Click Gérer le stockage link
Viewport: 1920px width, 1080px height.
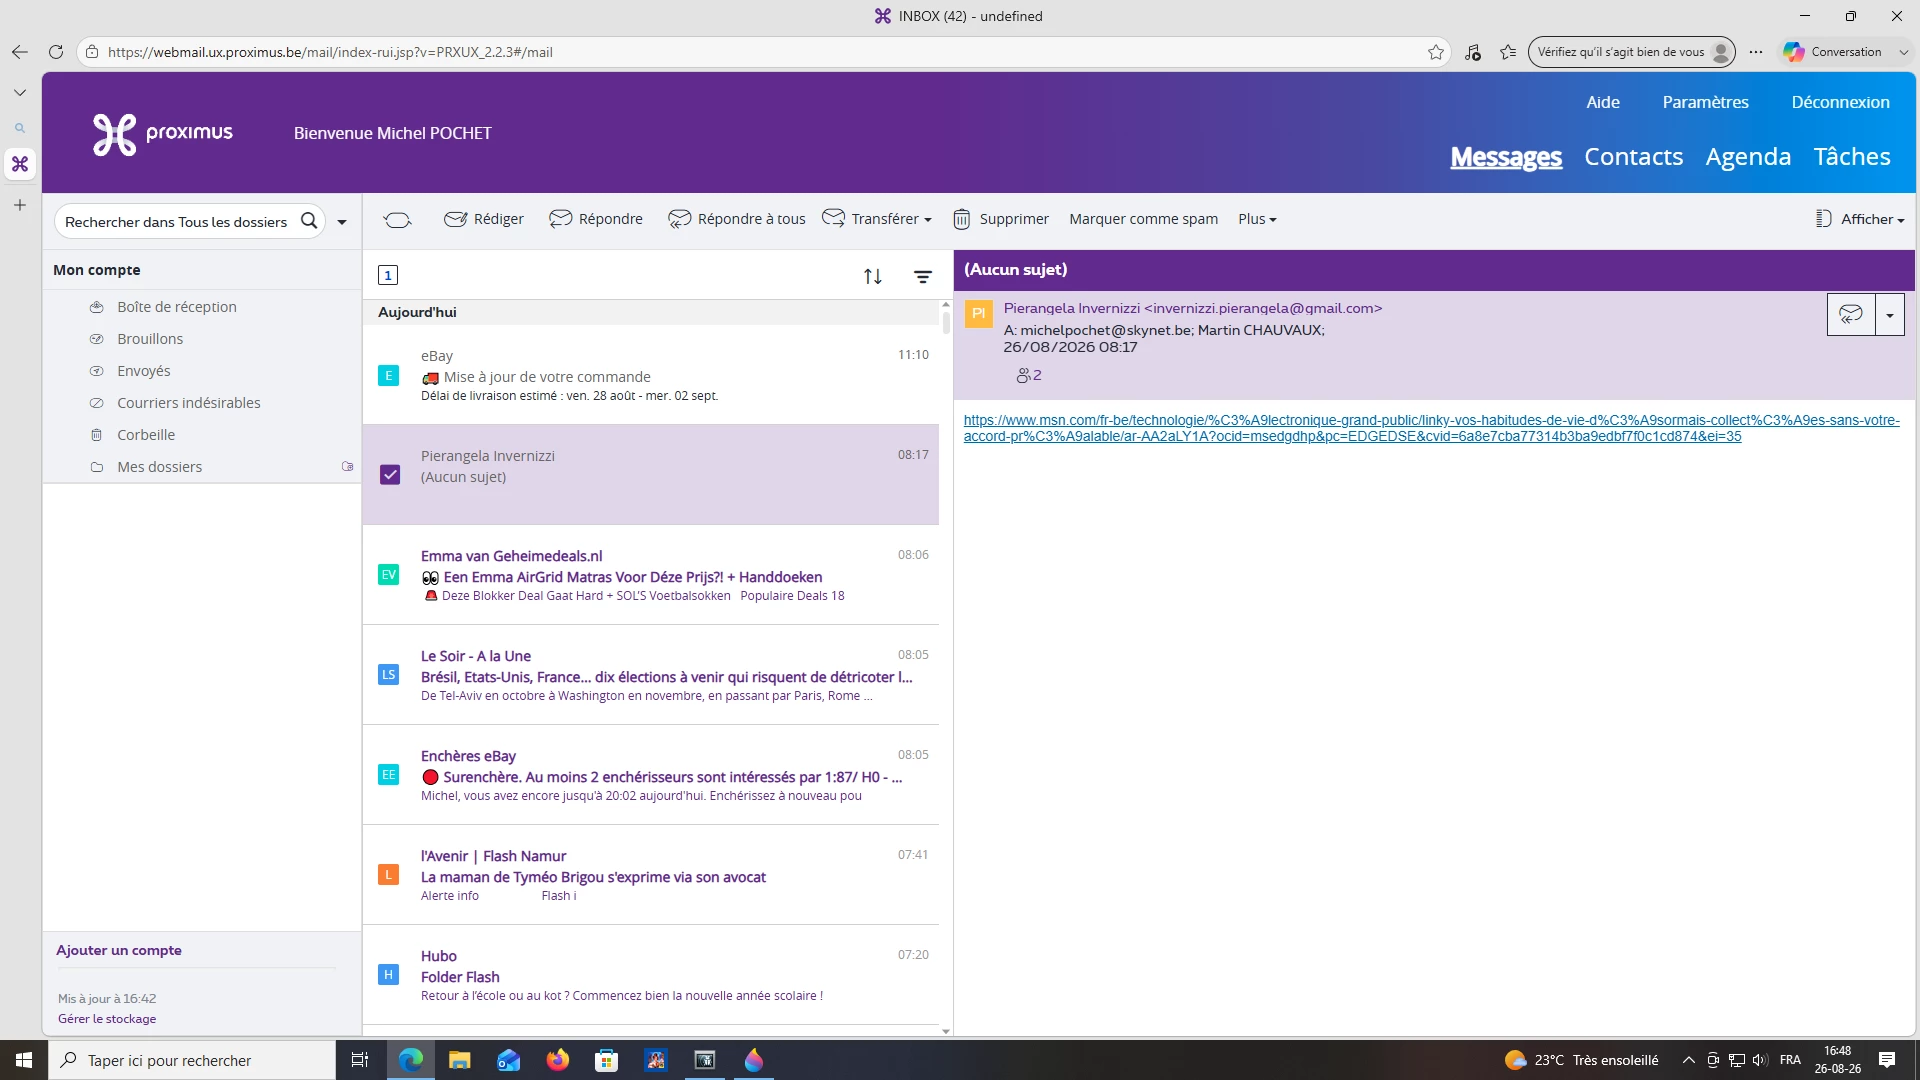(x=107, y=1019)
